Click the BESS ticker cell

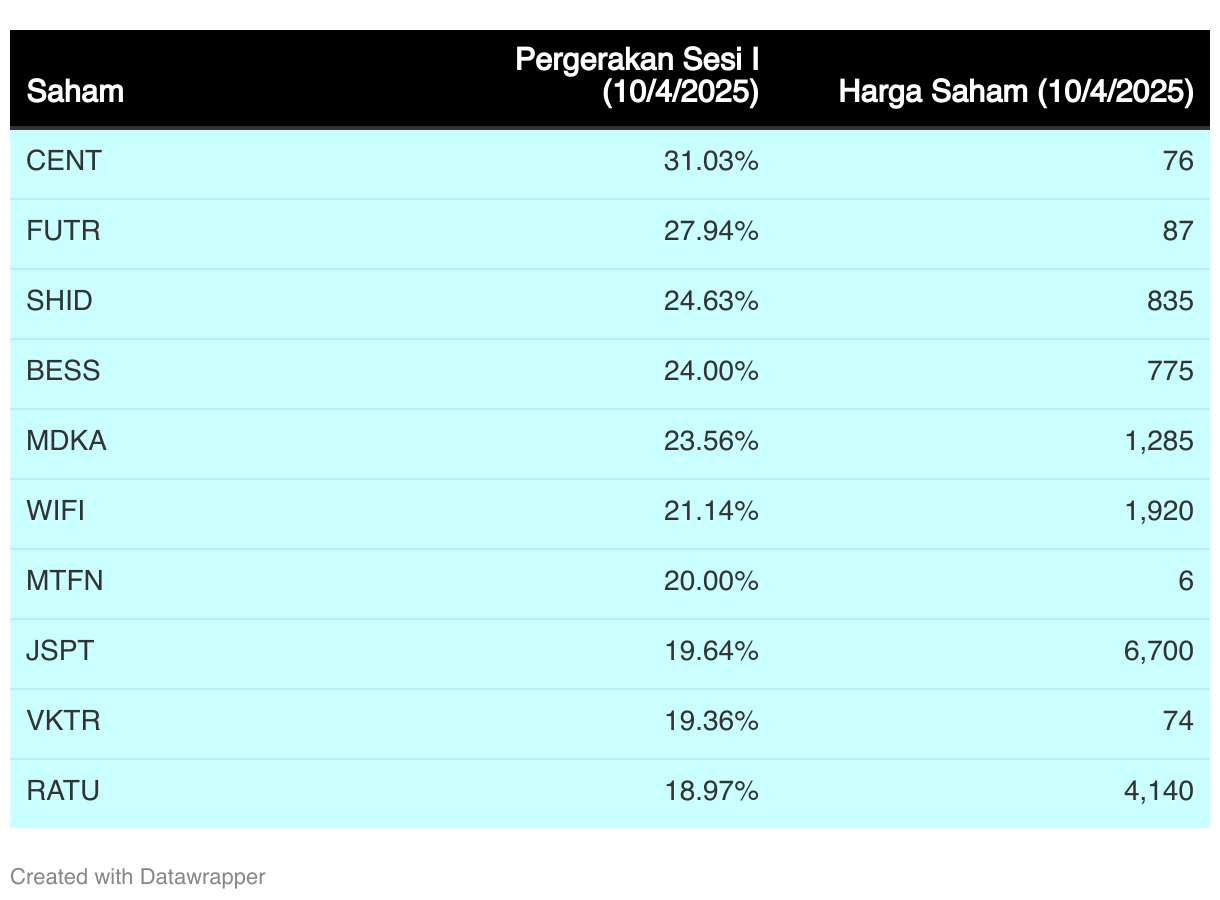pyautogui.click(x=64, y=371)
